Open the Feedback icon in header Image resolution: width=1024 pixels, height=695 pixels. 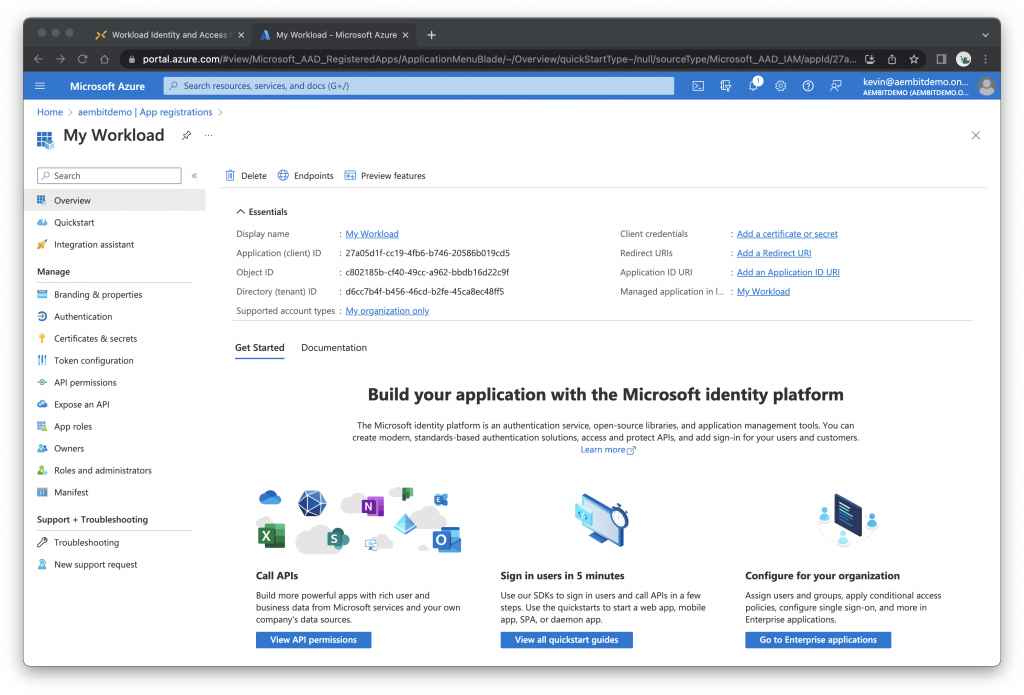pyautogui.click(x=835, y=86)
